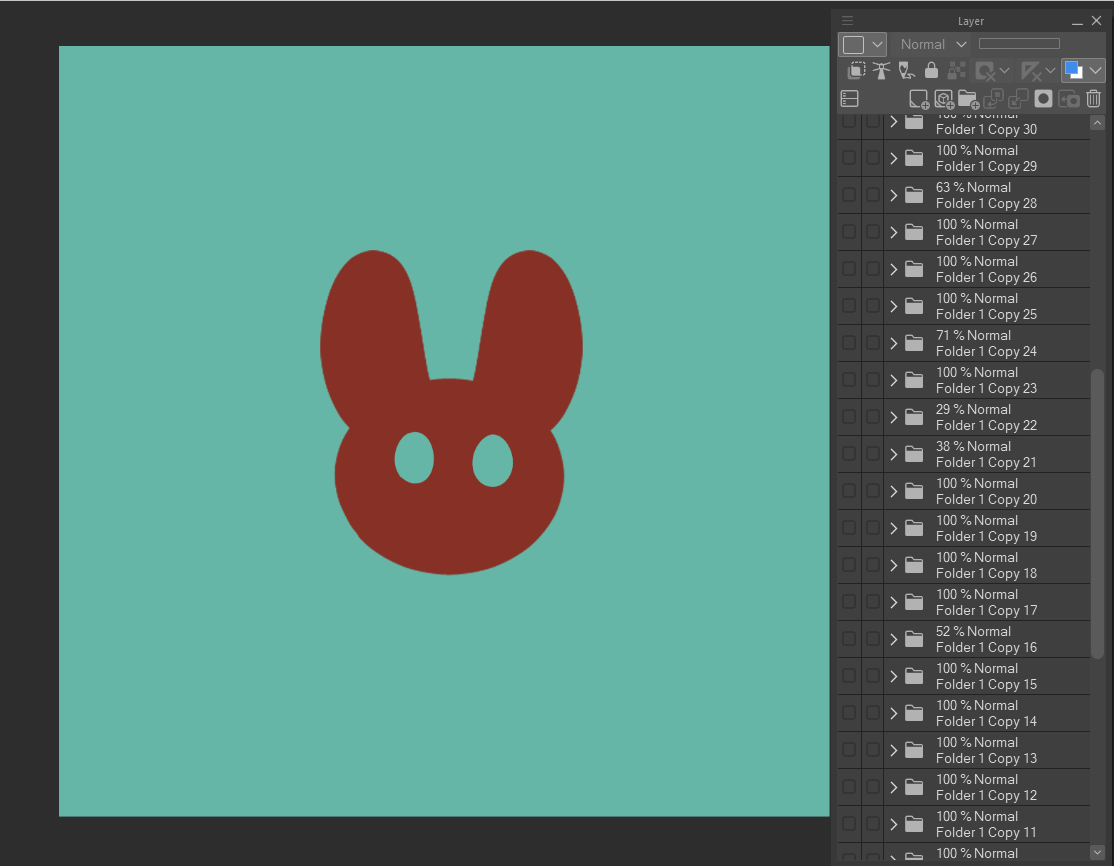Click the layer list view icon
The height and width of the screenshot is (866, 1114).
pyautogui.click(x=850, y=99)
